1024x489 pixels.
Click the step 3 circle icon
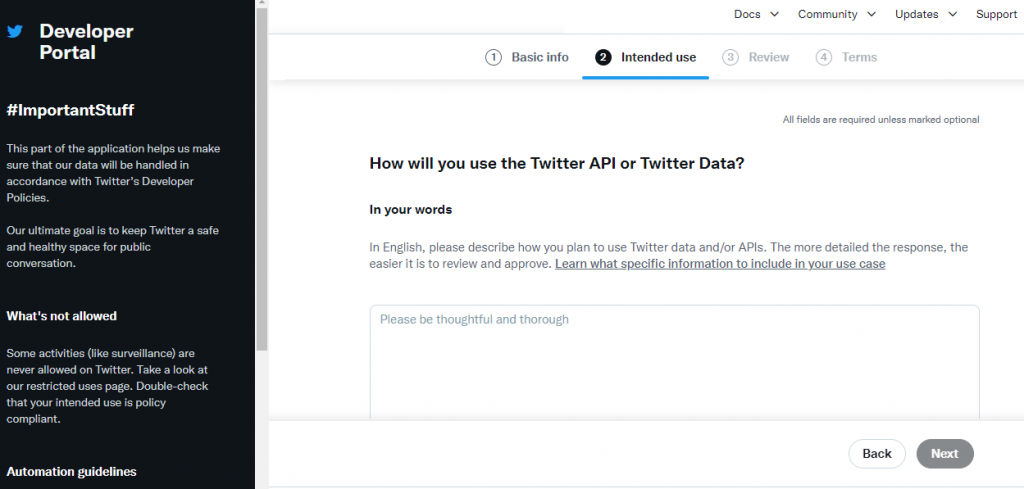(x=730, y=57)
